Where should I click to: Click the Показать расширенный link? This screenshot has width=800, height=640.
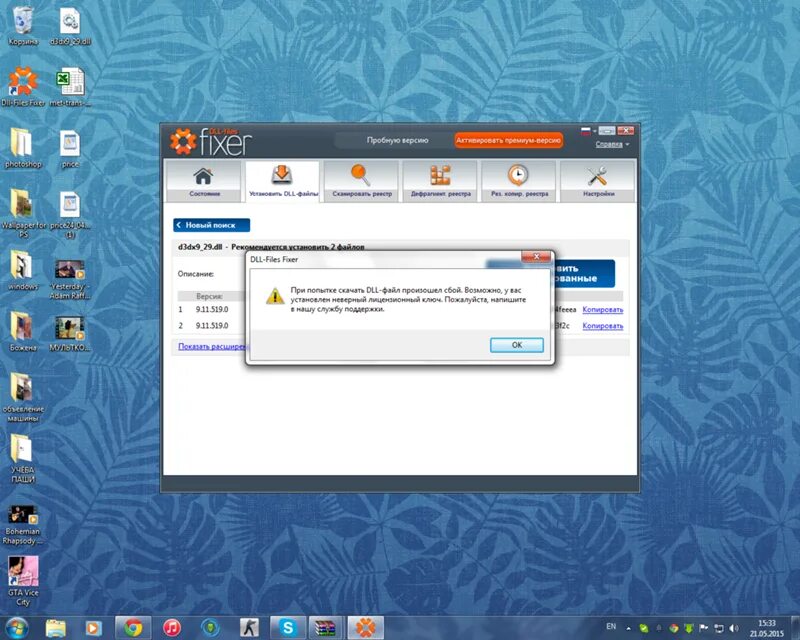coord(212,347)
